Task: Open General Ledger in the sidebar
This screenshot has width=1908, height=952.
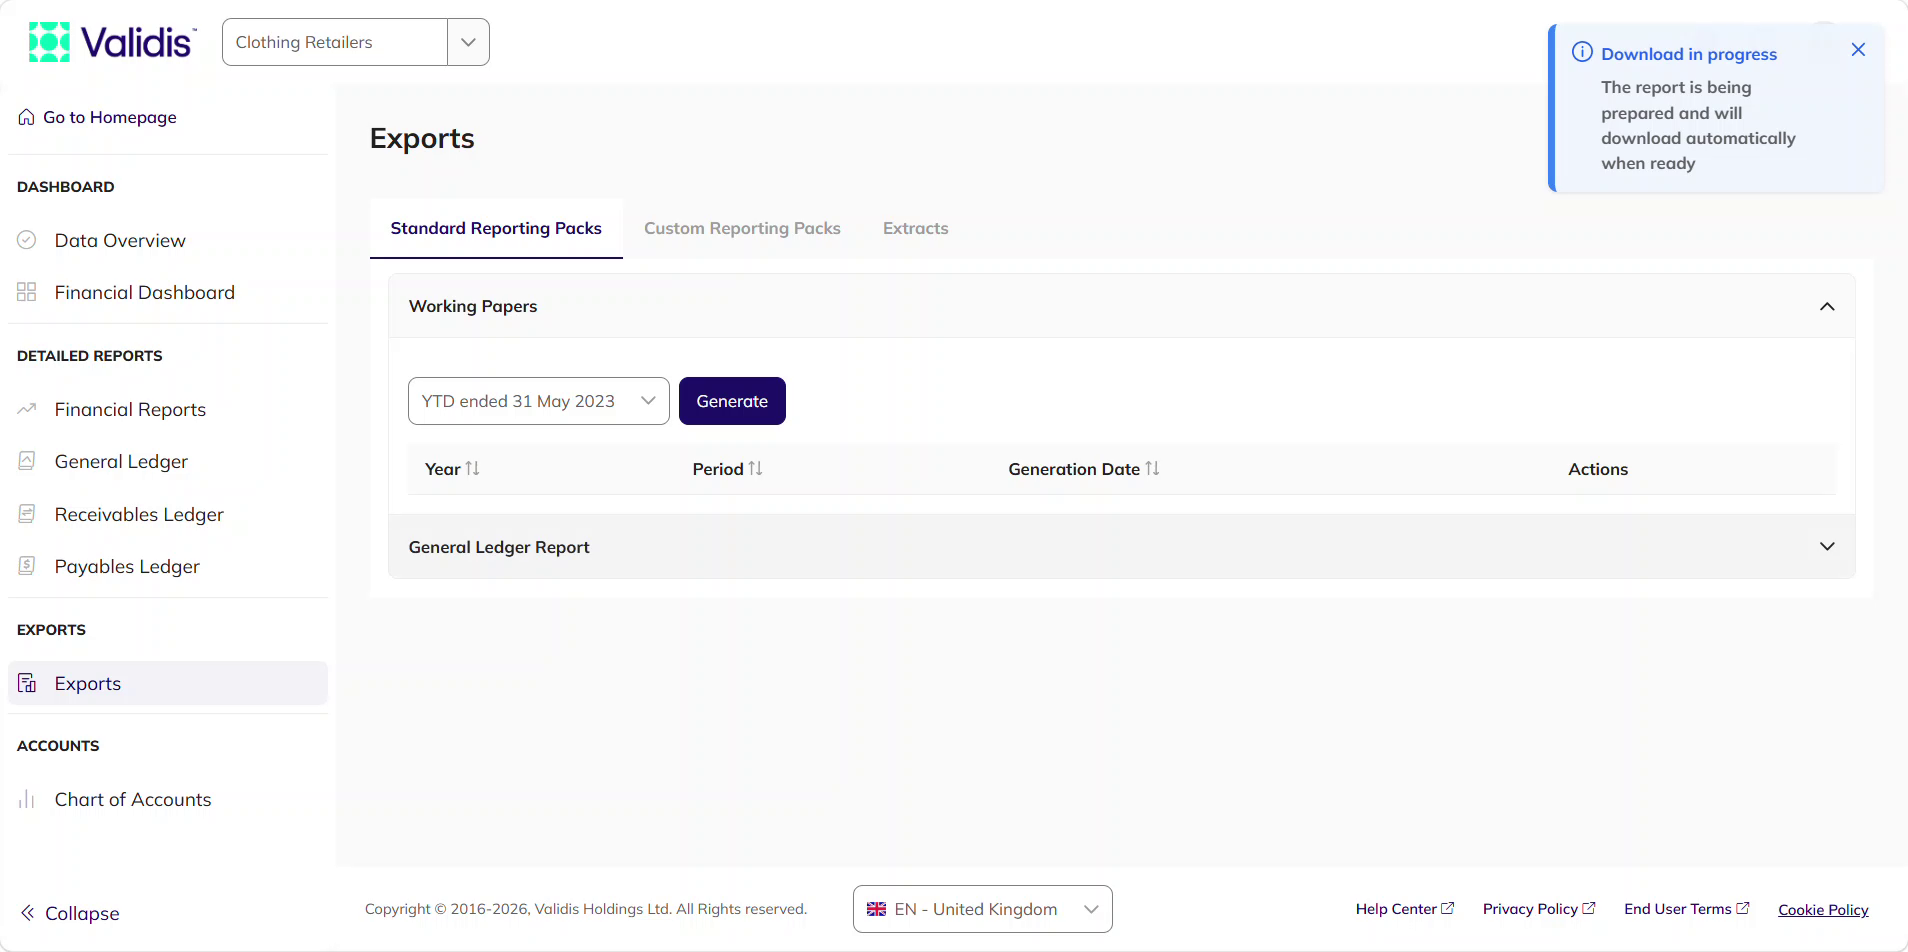Action: 168,461
